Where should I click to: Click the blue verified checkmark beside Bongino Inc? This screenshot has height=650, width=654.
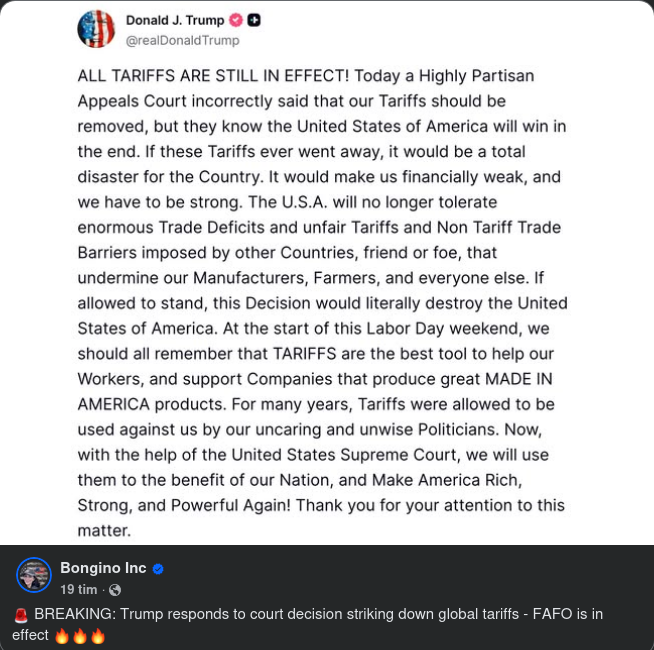point(158,569)
